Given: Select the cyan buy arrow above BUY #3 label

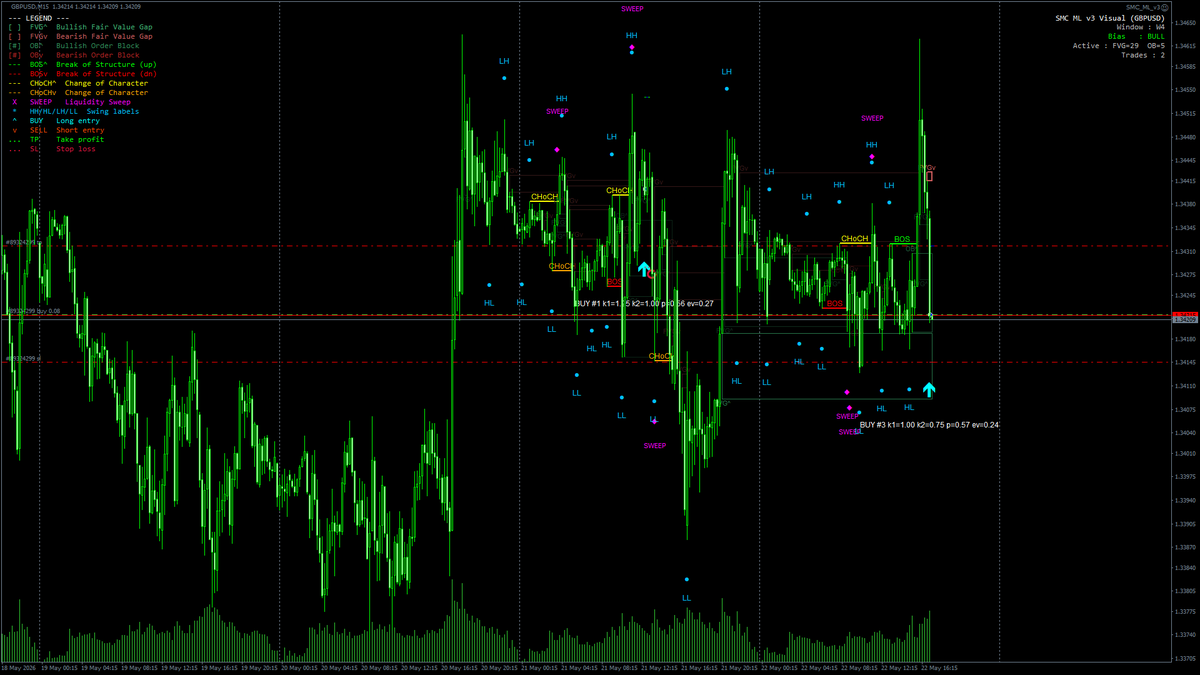Looking at the screenshot, I should 929,389.
